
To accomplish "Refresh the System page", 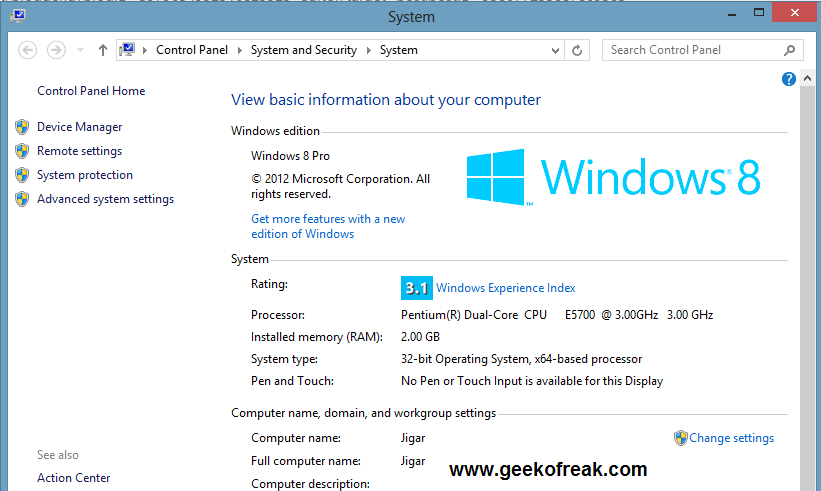I will click(x=577, y=50).
